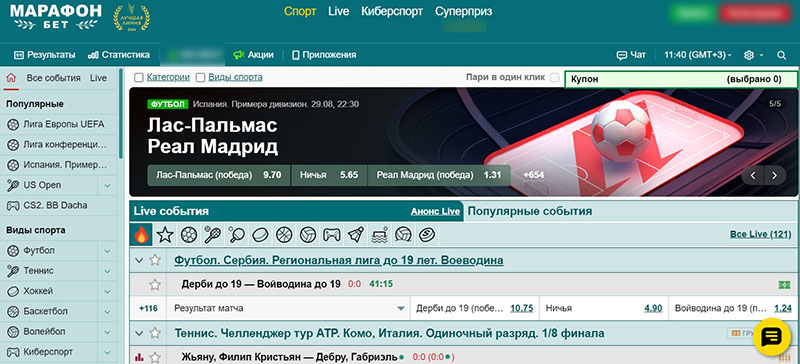This screenshot has height=364, width=800.
Task: Open settings gear icon in top bar
Action: [749, 55]
